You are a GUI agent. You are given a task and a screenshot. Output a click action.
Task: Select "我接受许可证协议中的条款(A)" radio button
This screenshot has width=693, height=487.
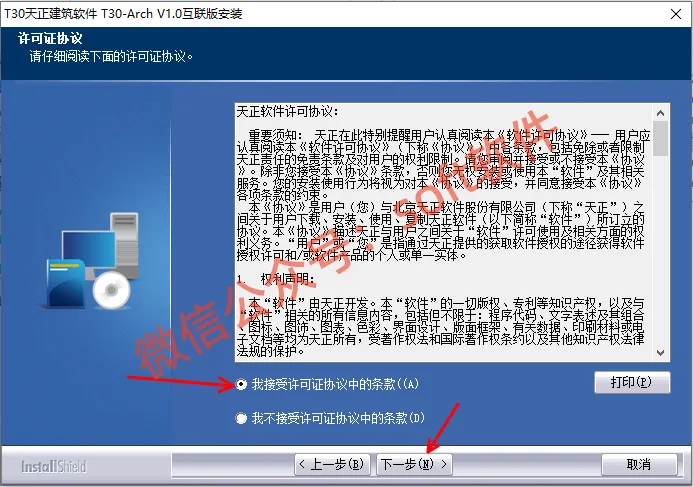coord(241,384)
